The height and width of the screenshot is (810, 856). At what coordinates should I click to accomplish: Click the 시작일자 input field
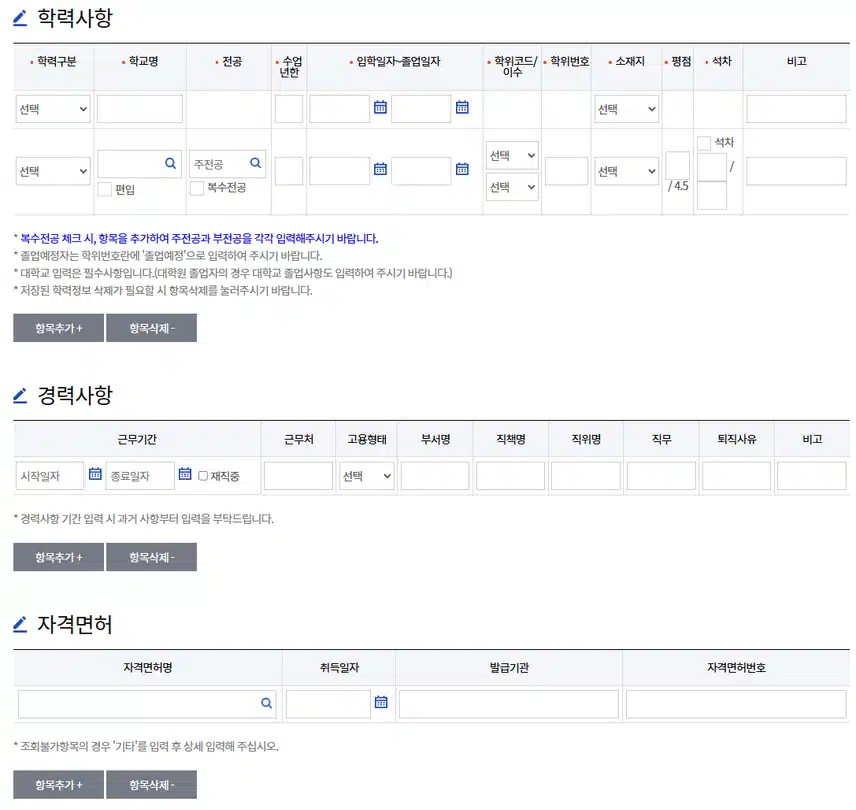(50, 476)
